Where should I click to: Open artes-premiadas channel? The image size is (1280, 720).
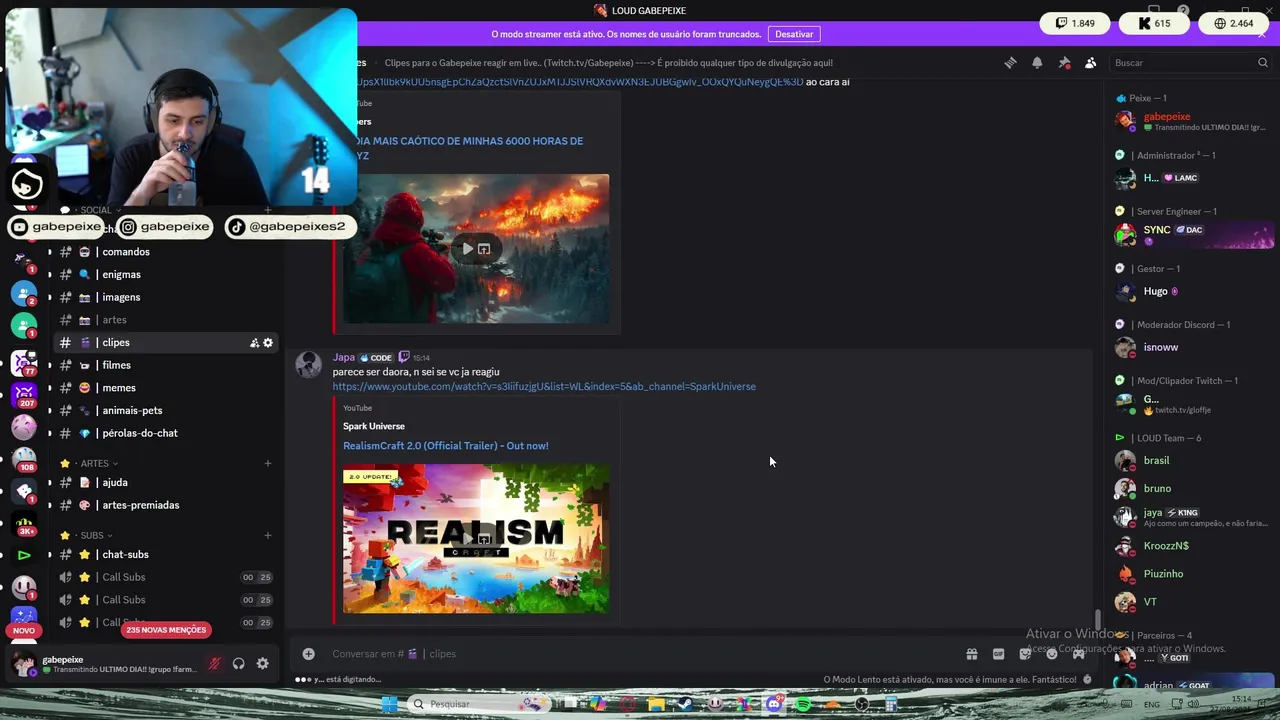point(164,505)
